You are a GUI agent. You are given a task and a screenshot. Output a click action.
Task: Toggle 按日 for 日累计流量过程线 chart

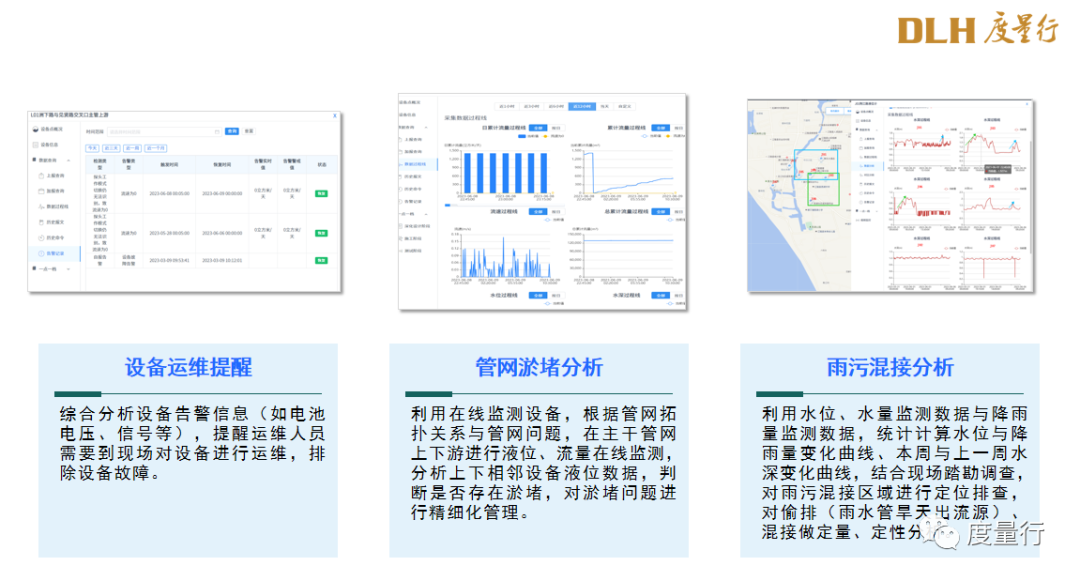click(556, 128)
